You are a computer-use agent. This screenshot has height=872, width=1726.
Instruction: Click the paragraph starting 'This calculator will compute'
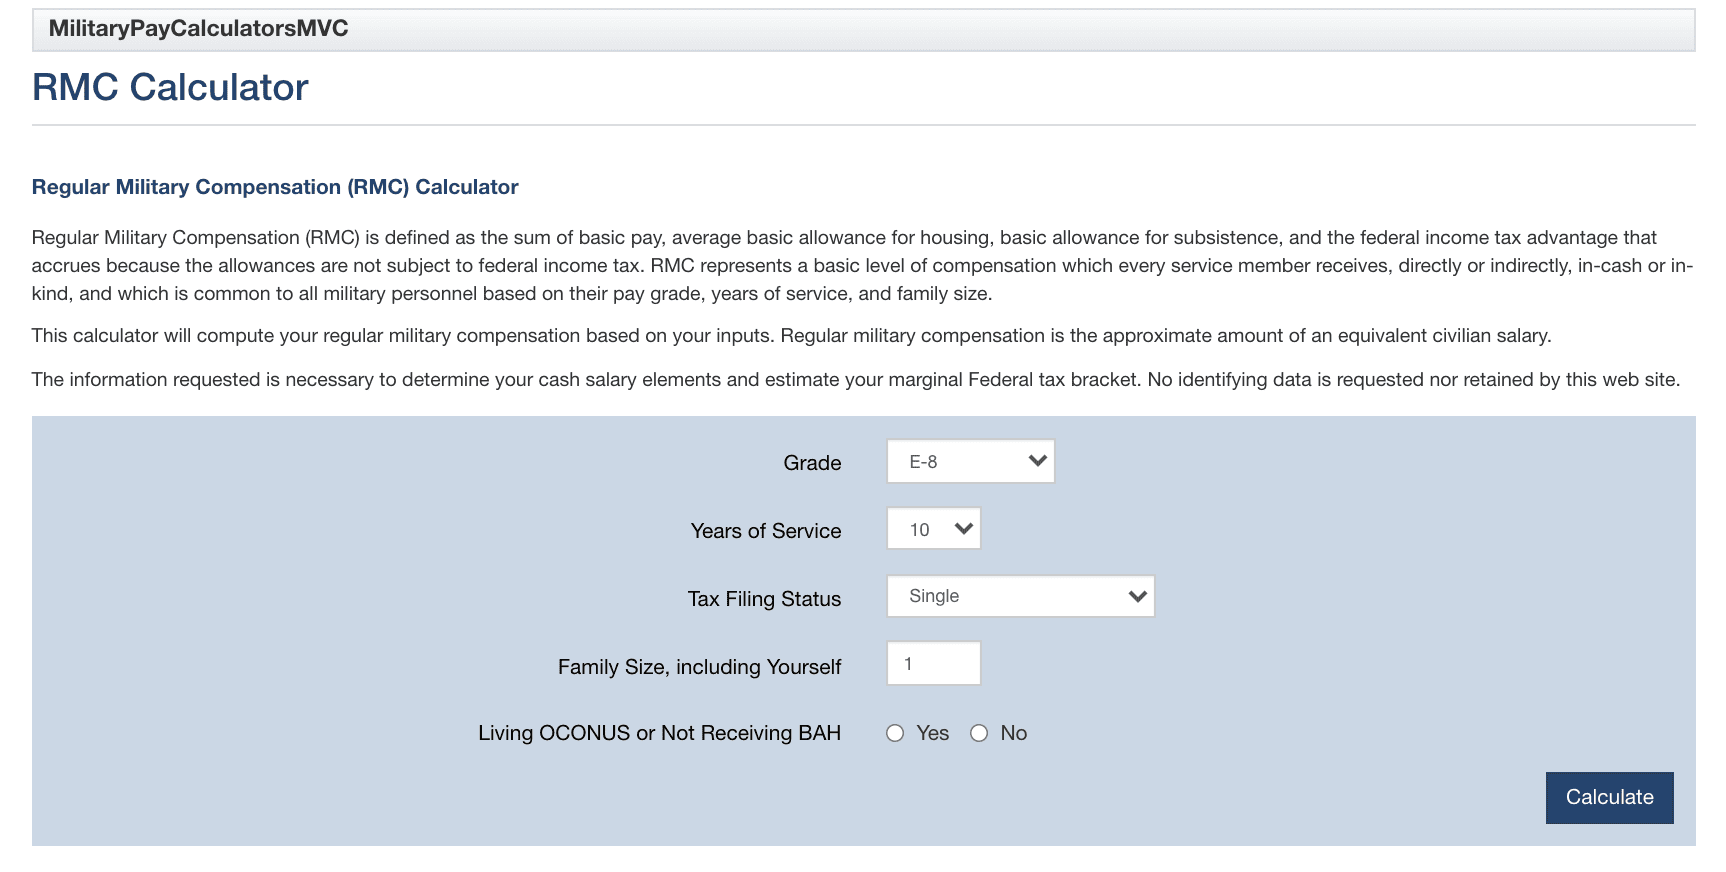[791, 336]
